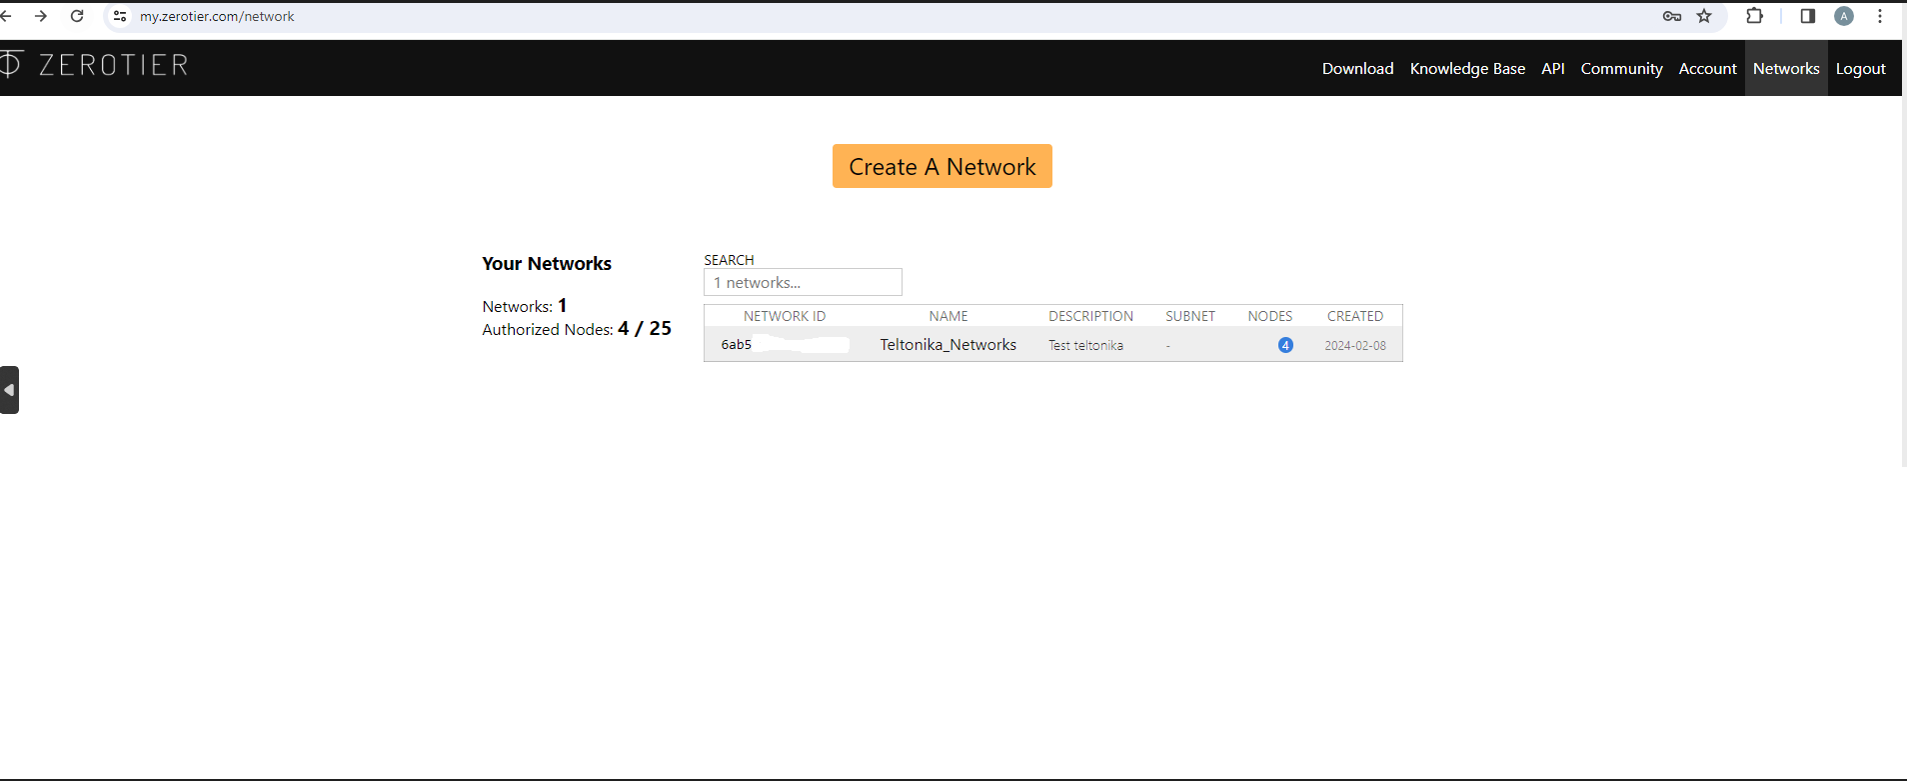Sort by NAME column header
Viewport: 1907px width, 781px height.
(948, 316)
